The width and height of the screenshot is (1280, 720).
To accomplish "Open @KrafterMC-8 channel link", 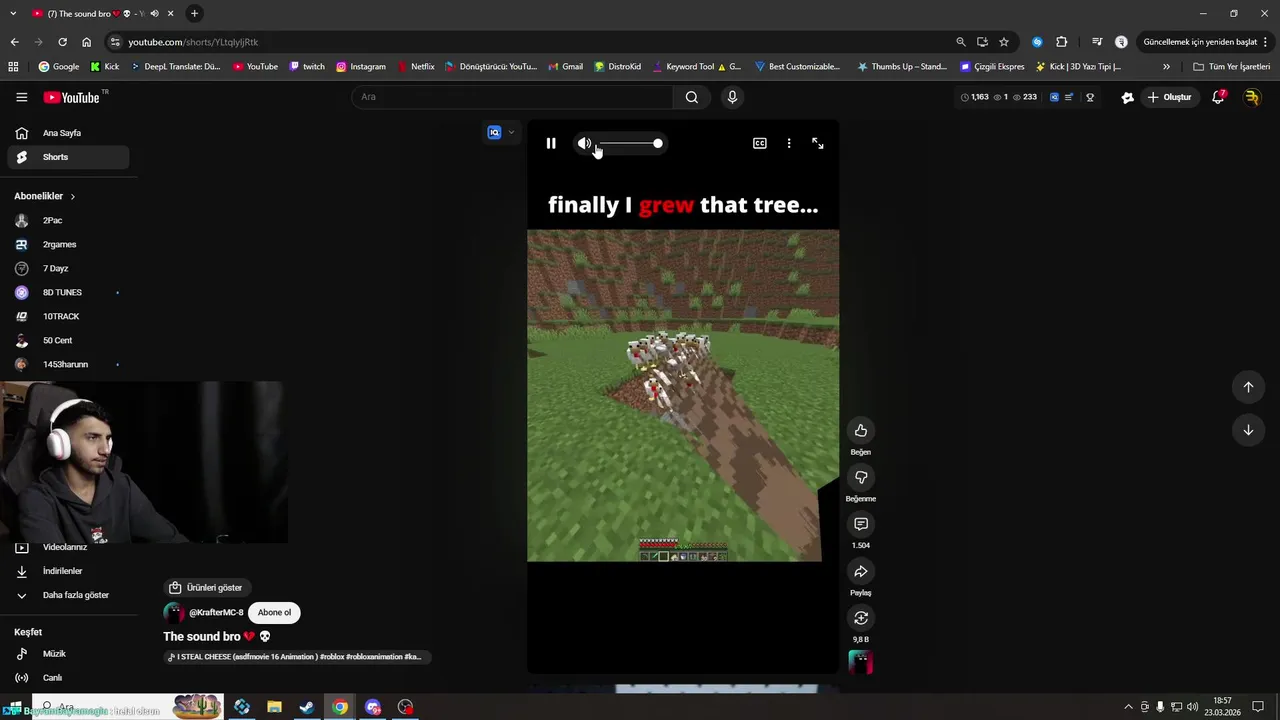I will click(x=216, y=613).
